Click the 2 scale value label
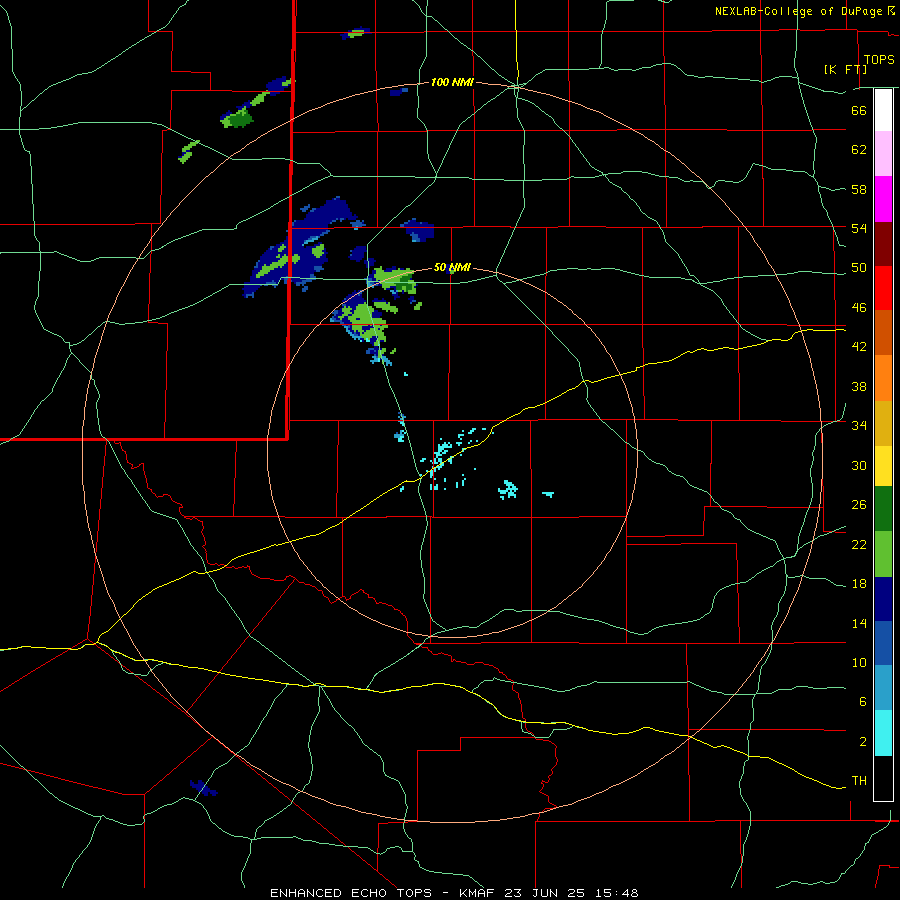This screenshot has height=900, width=900. pyautogui.click(x=862, y=741)
